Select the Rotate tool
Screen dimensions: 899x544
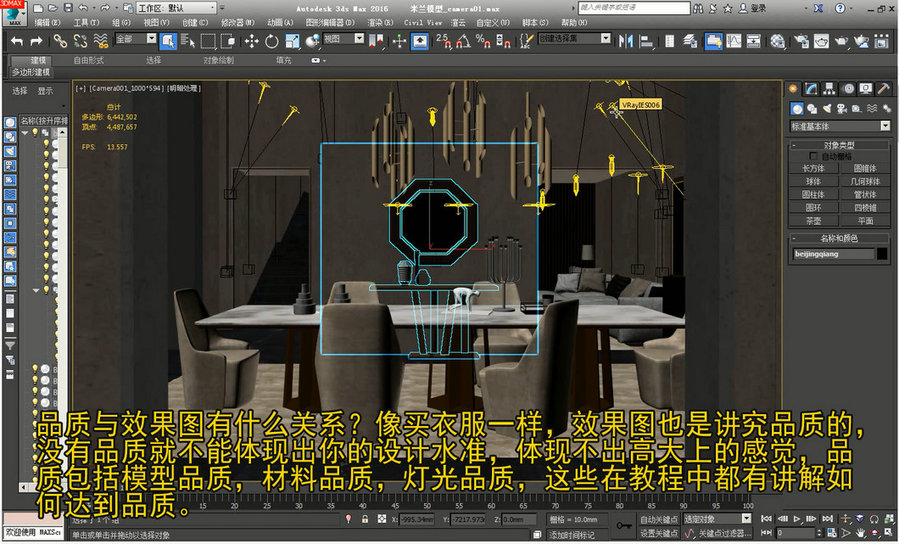pos(272,41)
